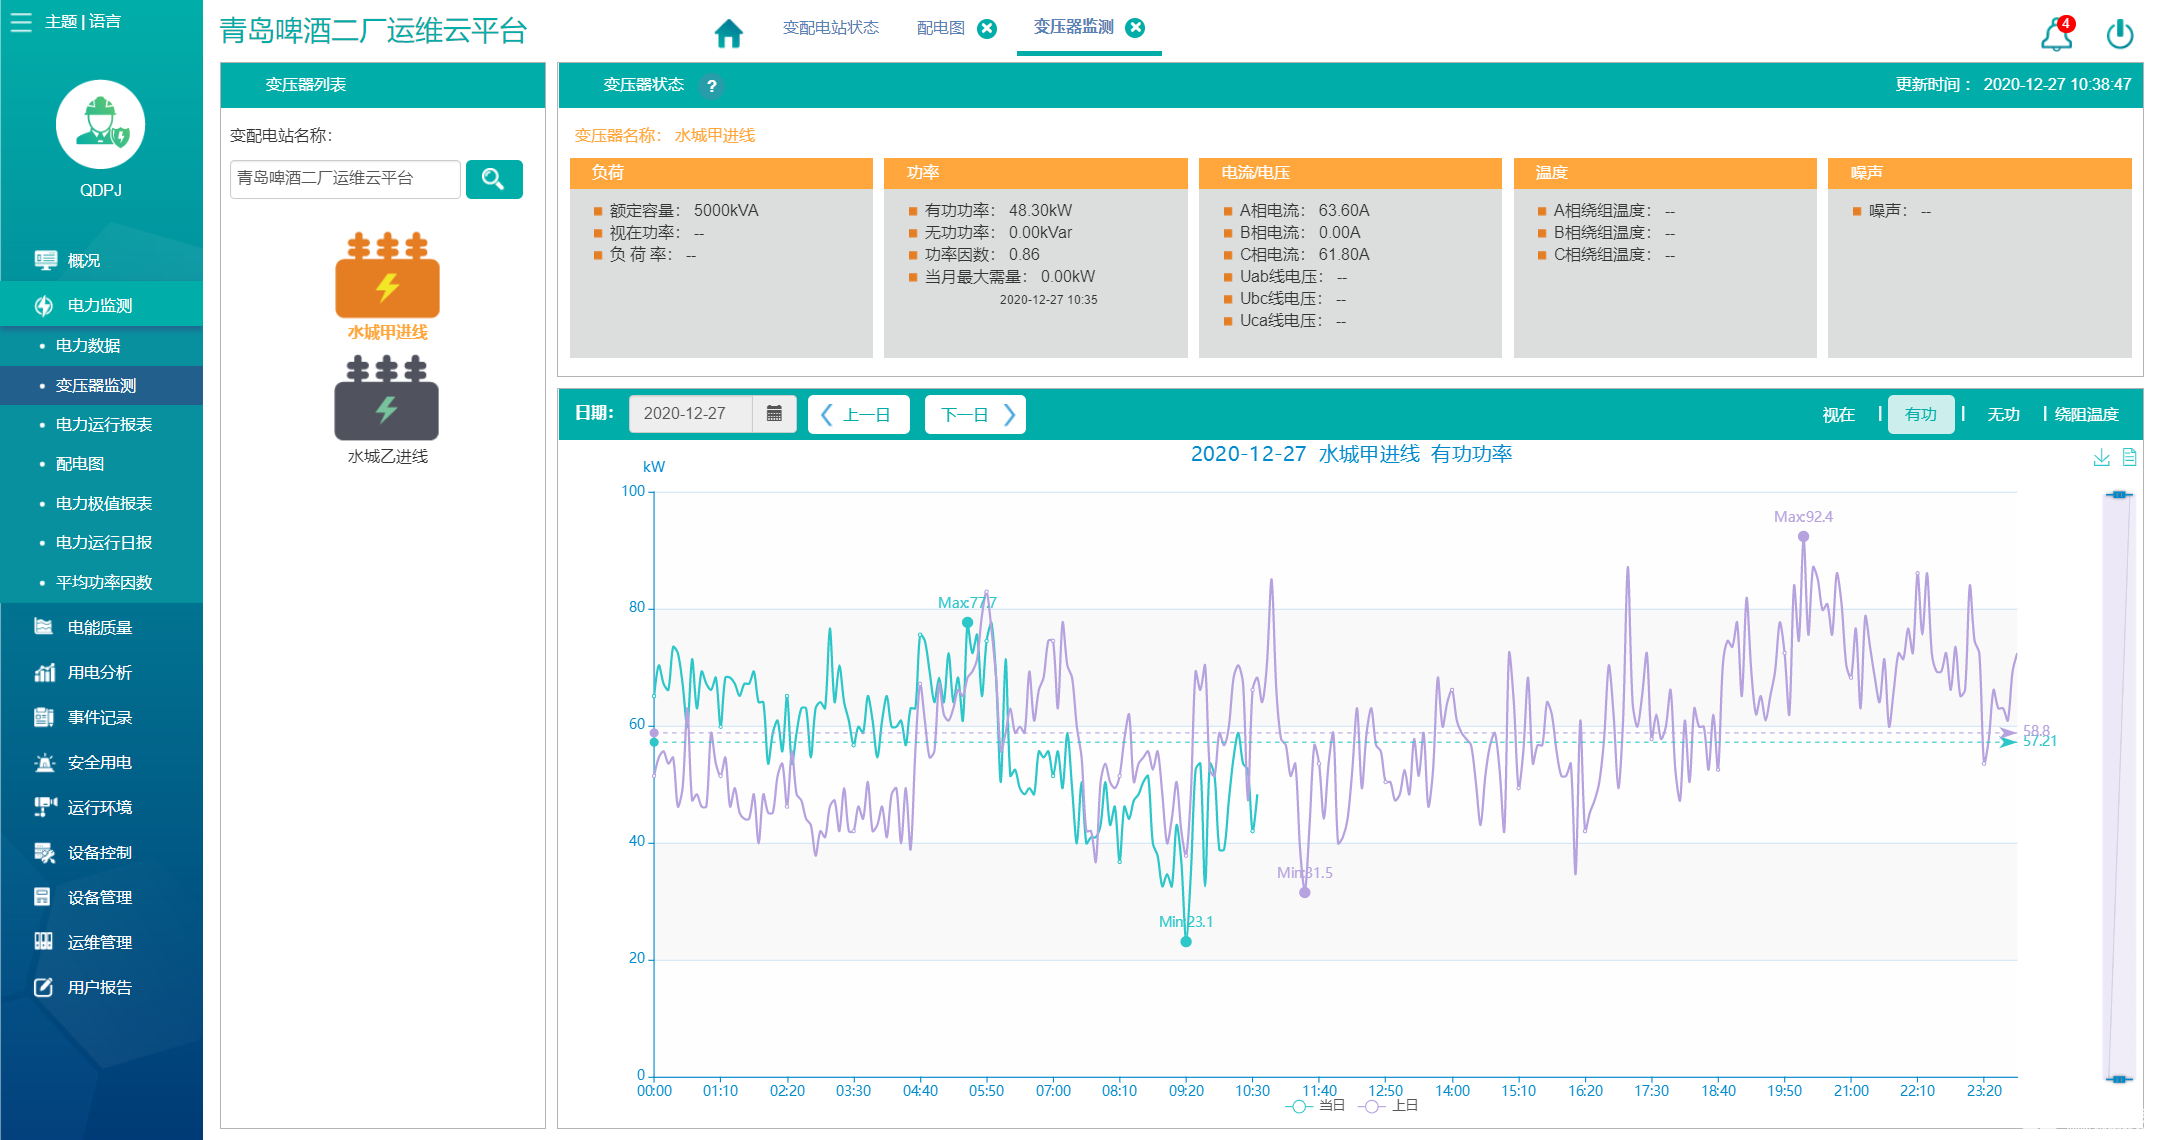Open the calendar date picker icon
2160x1140 pixels.
pyautogui.click(x=774, y=414)
